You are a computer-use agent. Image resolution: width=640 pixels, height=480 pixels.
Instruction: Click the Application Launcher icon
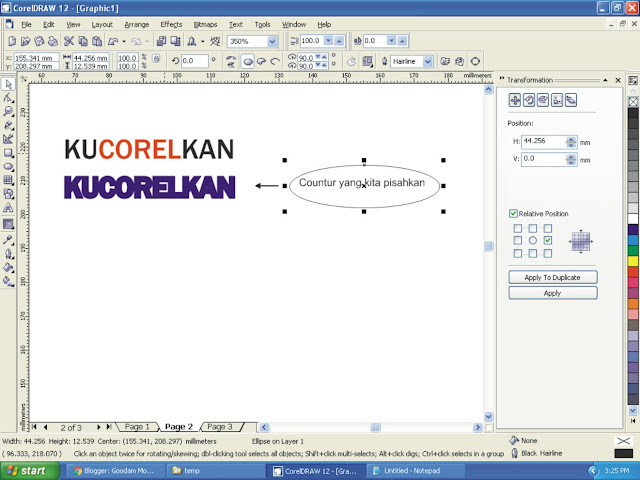click(x=191, y=41)
